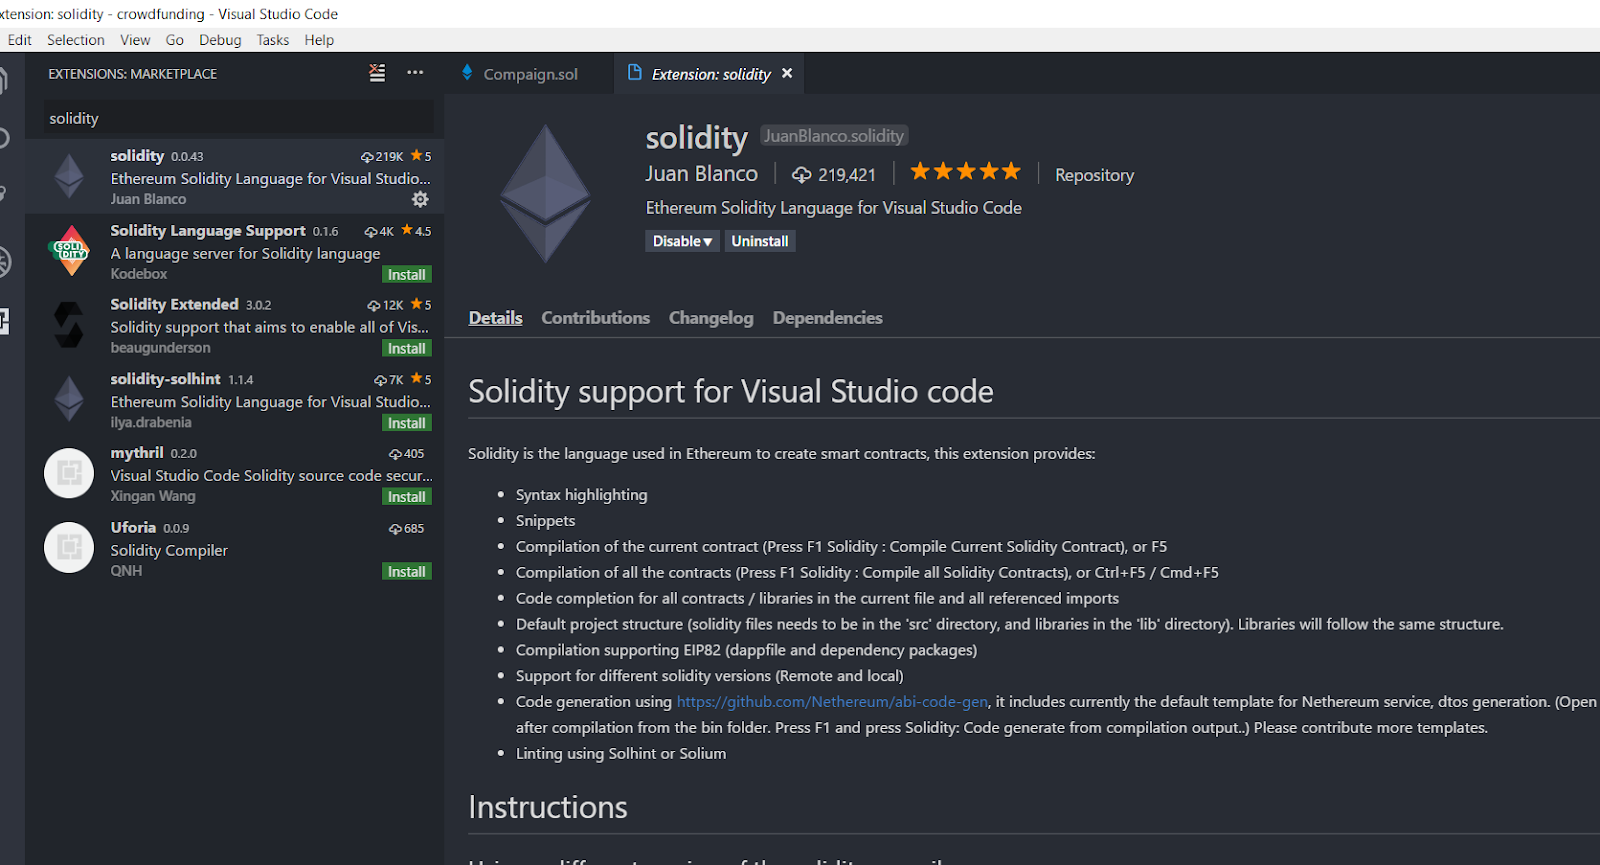Install the mythril extension
The width and height of the screenshot is (1600, 865).
pyautogui.click(x=407, y=497)
